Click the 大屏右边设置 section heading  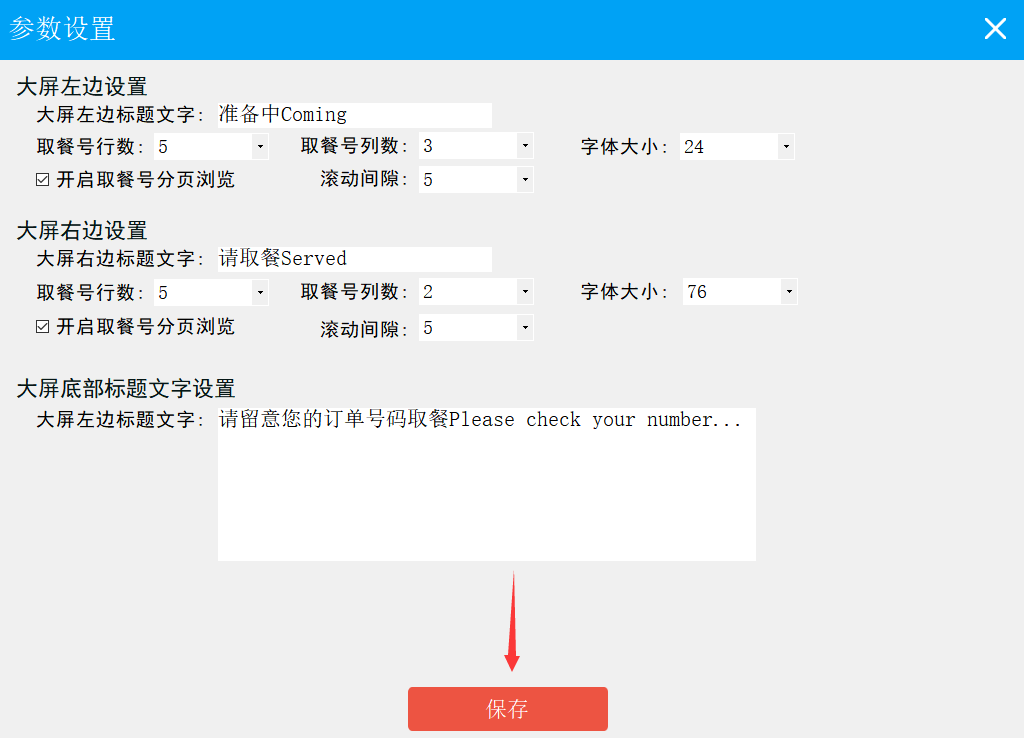[x=82, y=232]
